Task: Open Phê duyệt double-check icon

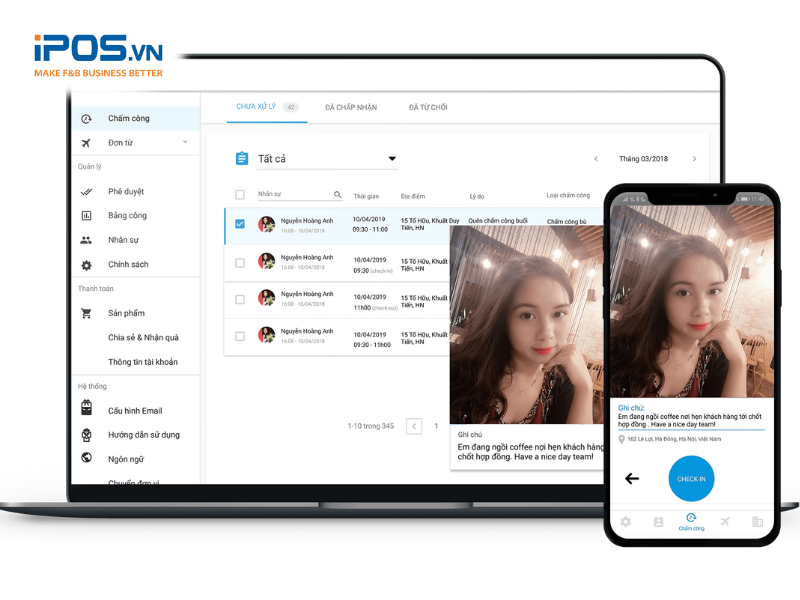Action: (87, 191)
